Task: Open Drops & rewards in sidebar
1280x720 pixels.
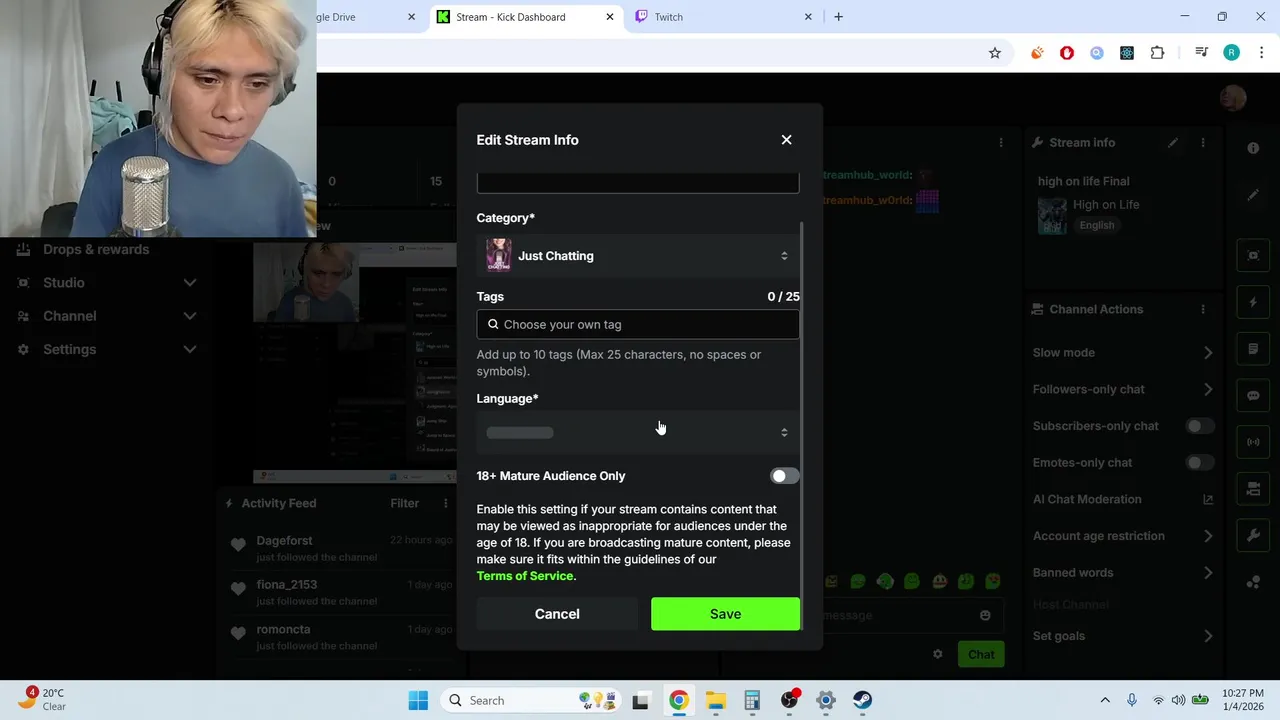Action: click(96, 250)
